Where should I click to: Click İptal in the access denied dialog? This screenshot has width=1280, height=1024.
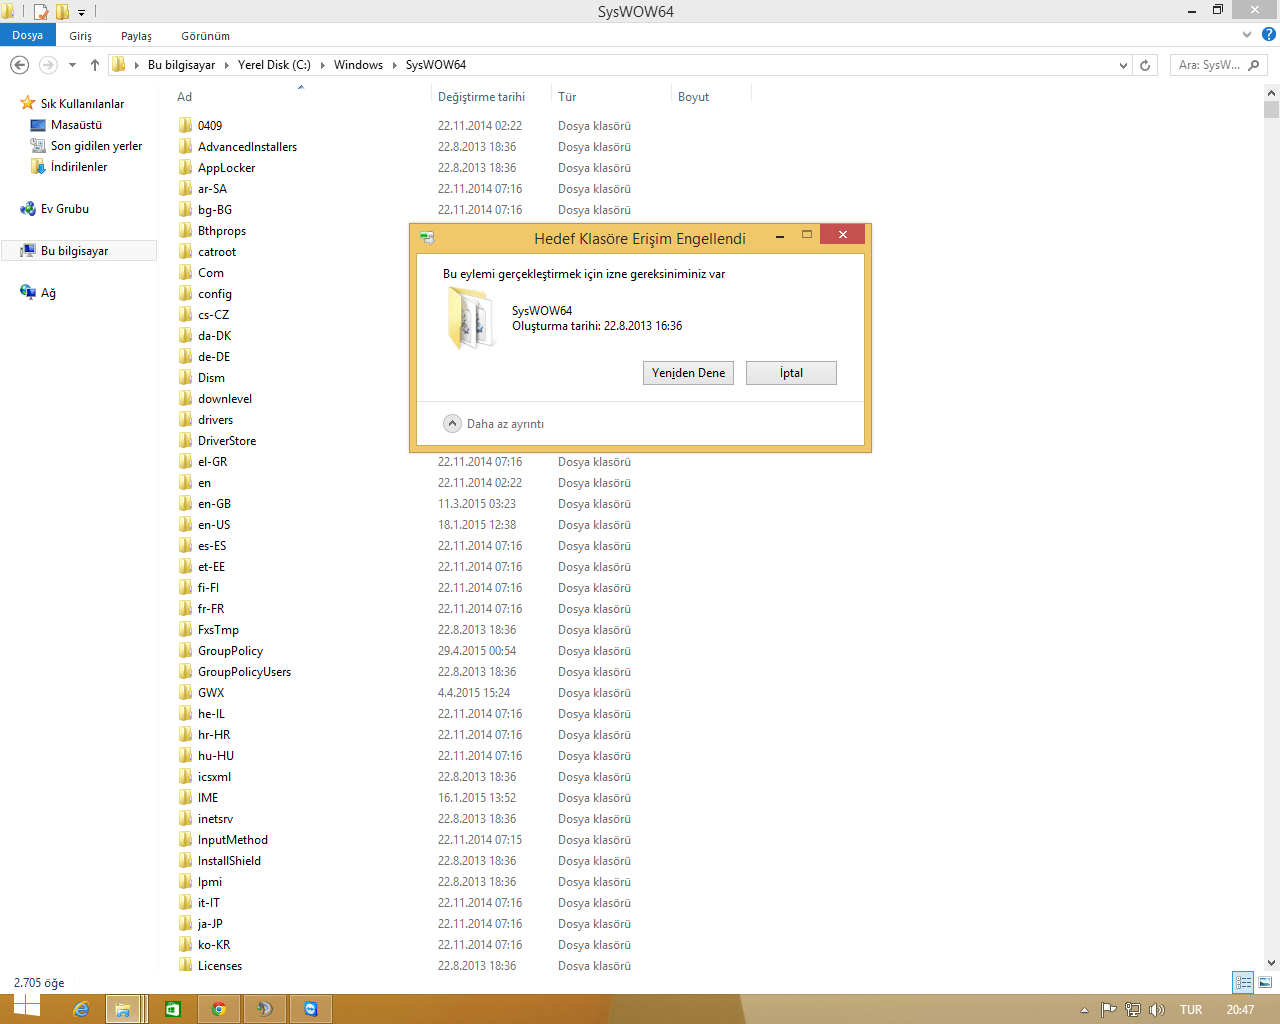tap(791, 373)
